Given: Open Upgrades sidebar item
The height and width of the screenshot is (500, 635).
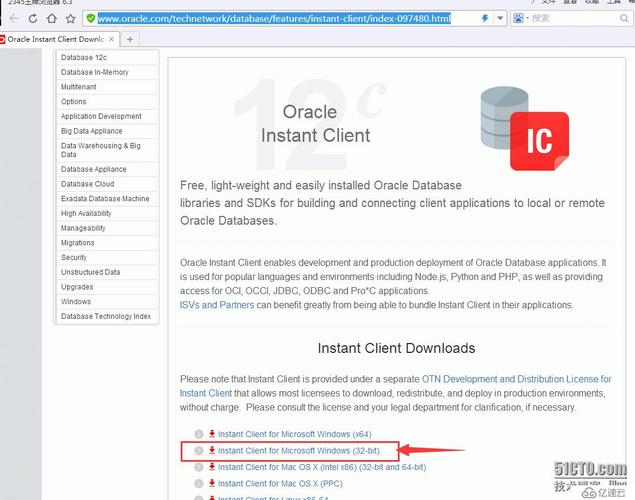Looking at the screenshot, I should click(107, 287).
